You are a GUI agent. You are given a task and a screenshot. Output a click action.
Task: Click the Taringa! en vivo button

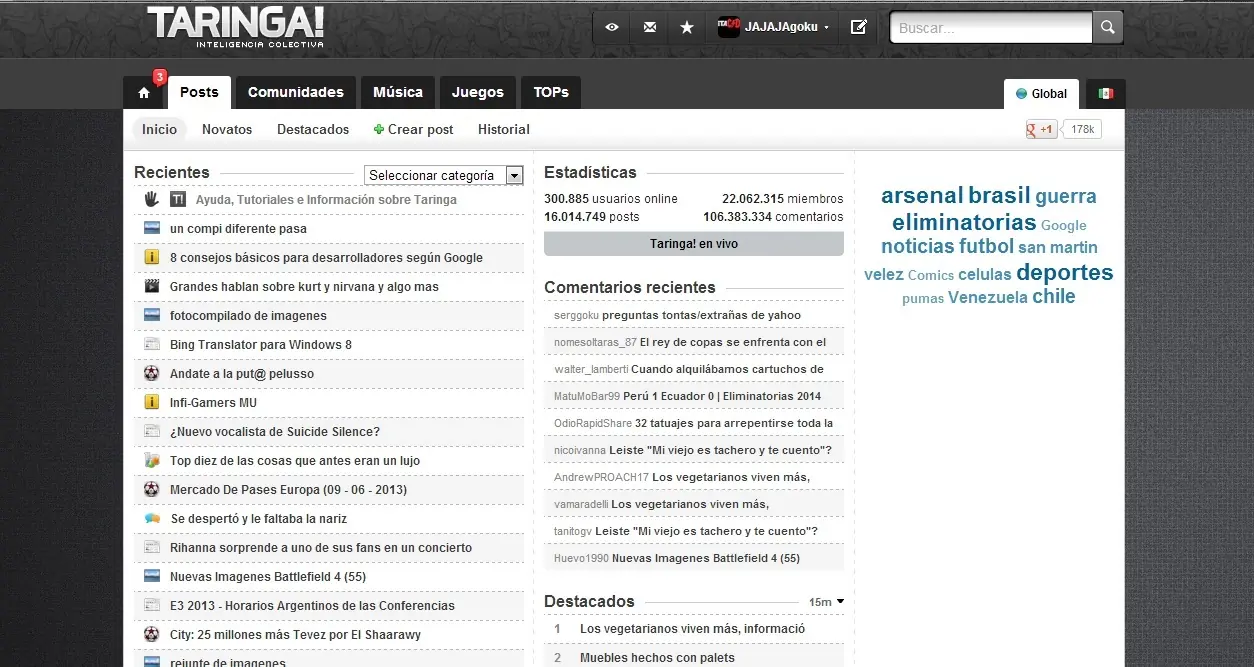693,244
